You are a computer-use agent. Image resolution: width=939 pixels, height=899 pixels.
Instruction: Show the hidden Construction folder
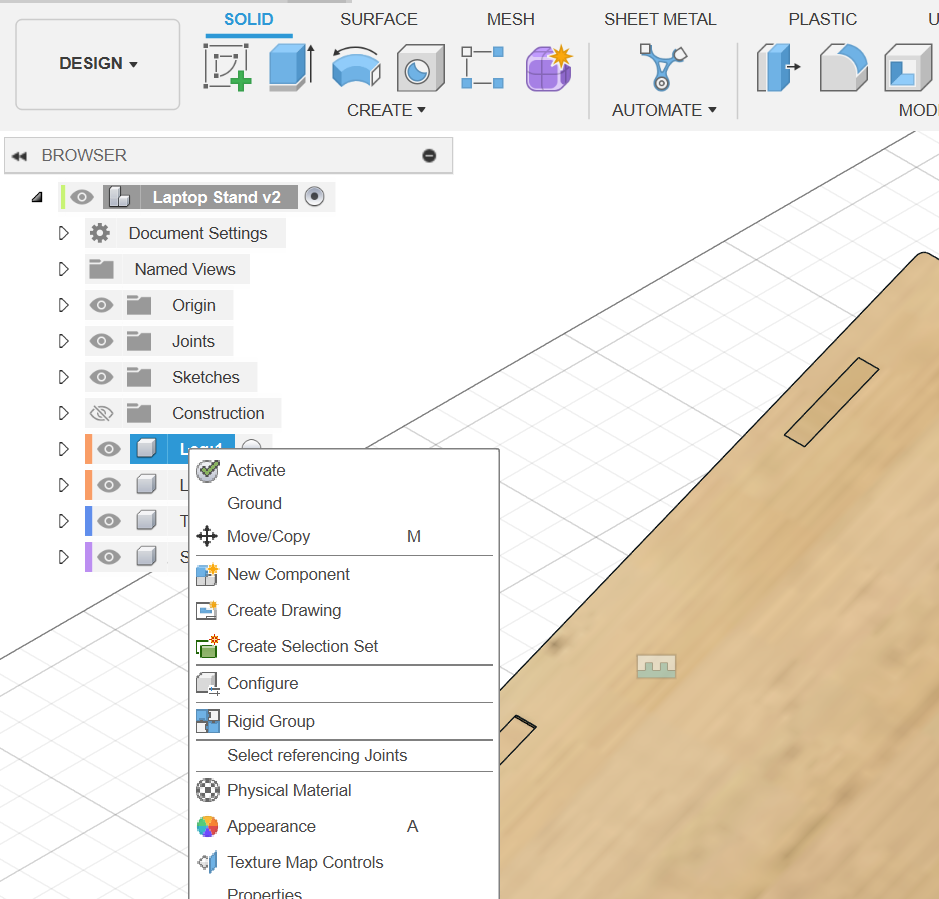click(101, 413)
